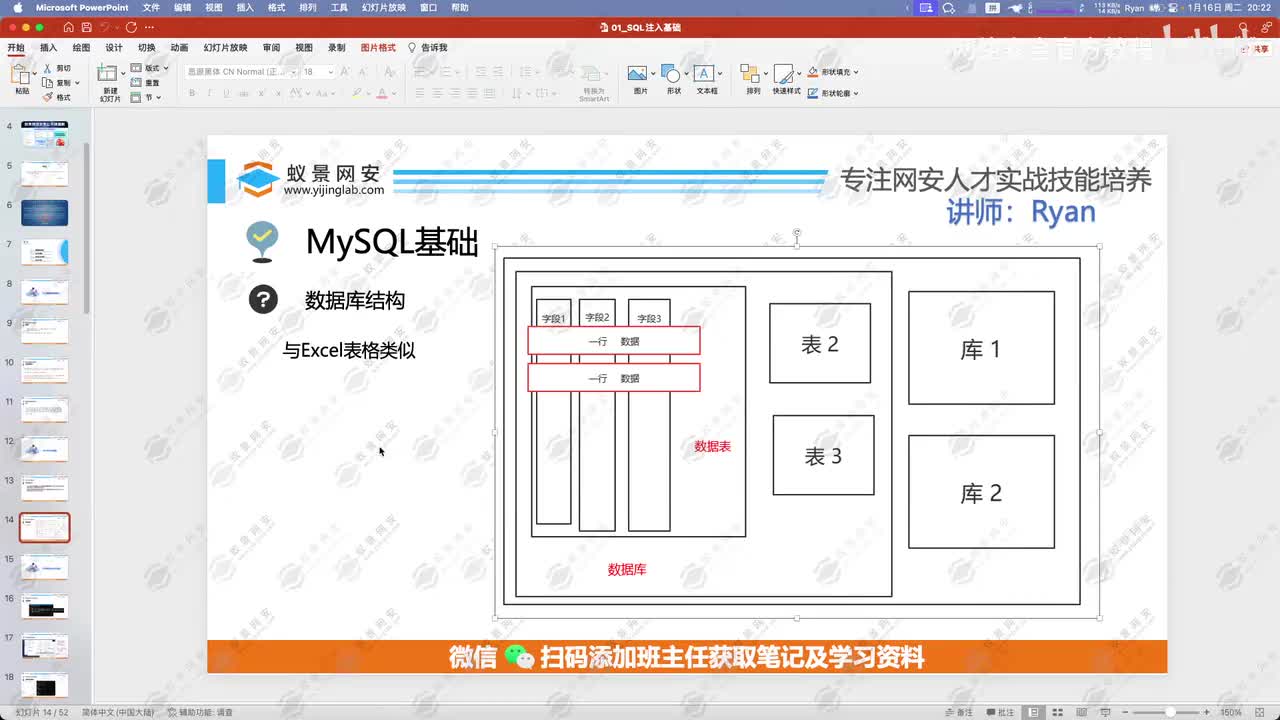Screen dimensions: 1280x720
Task: Copy selection with the 复制 icon
Action: click(47, 83)
